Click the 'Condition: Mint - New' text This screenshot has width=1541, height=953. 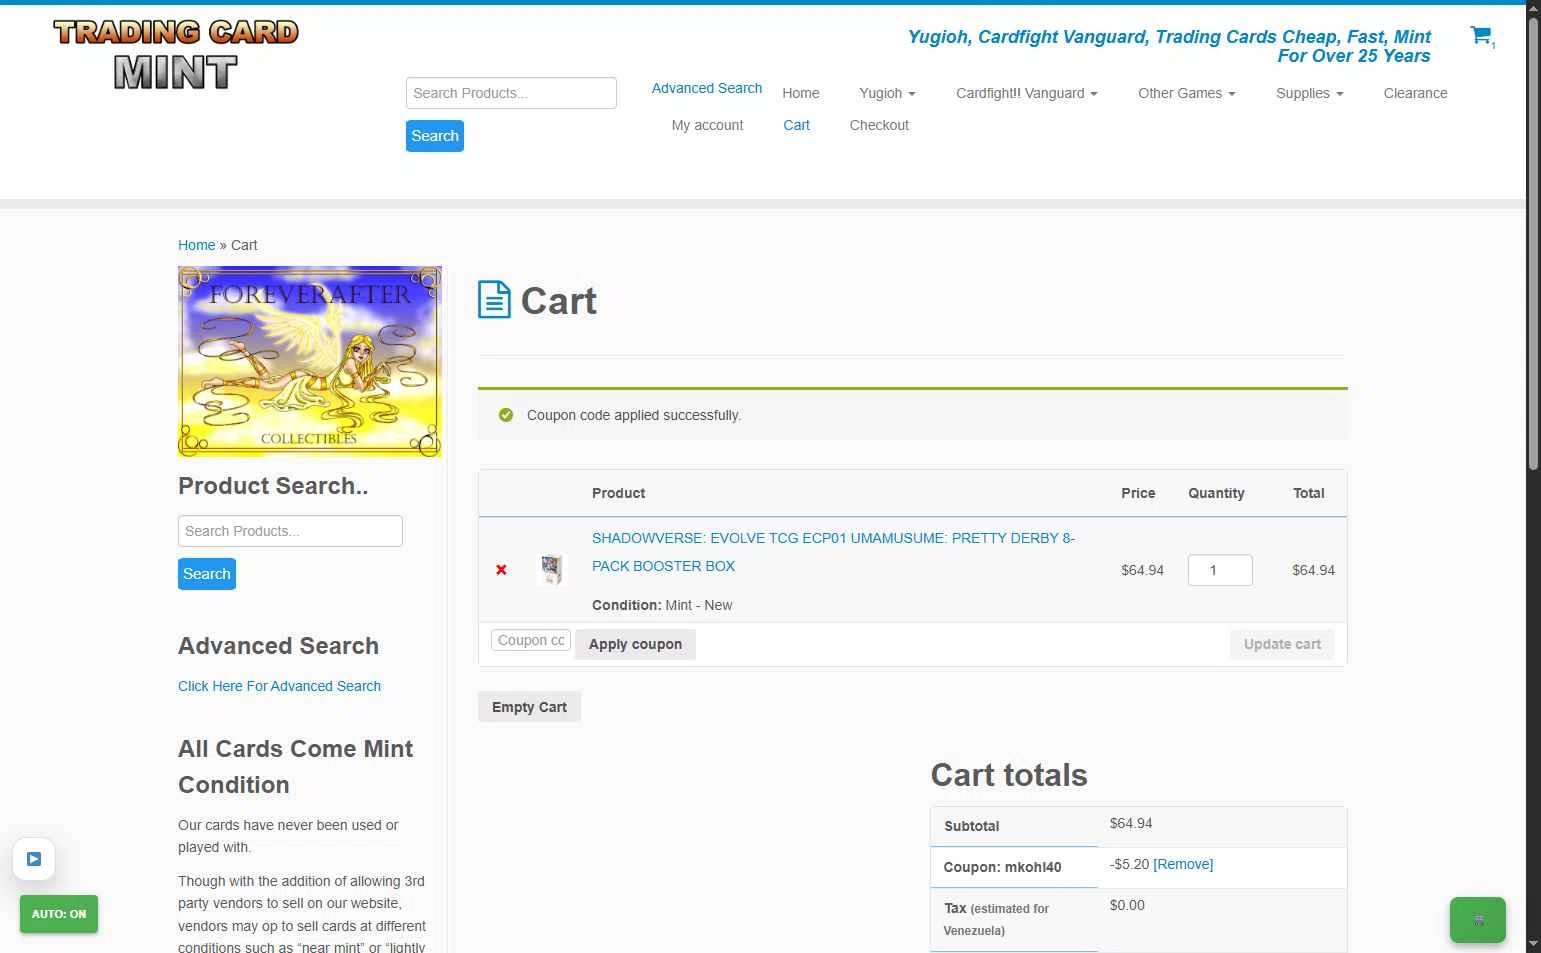(x=662, y=605)
